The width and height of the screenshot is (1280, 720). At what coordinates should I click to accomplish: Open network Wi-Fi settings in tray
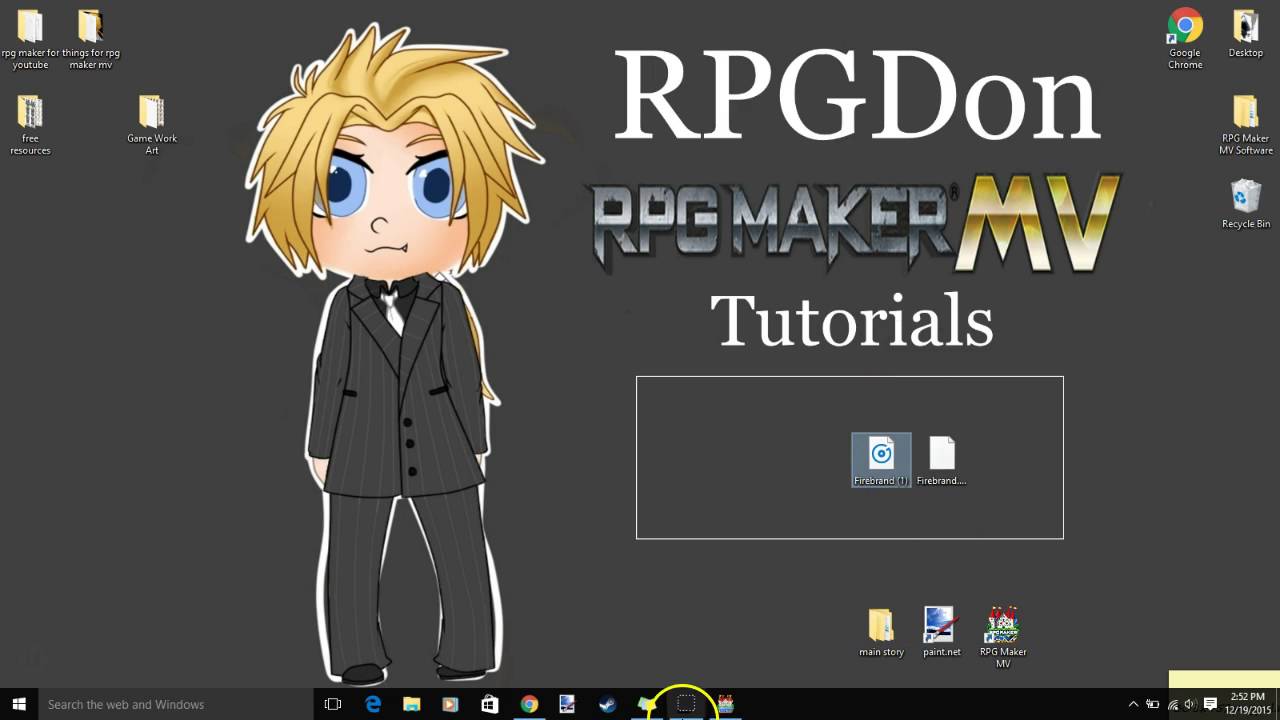coord(1172,704)
